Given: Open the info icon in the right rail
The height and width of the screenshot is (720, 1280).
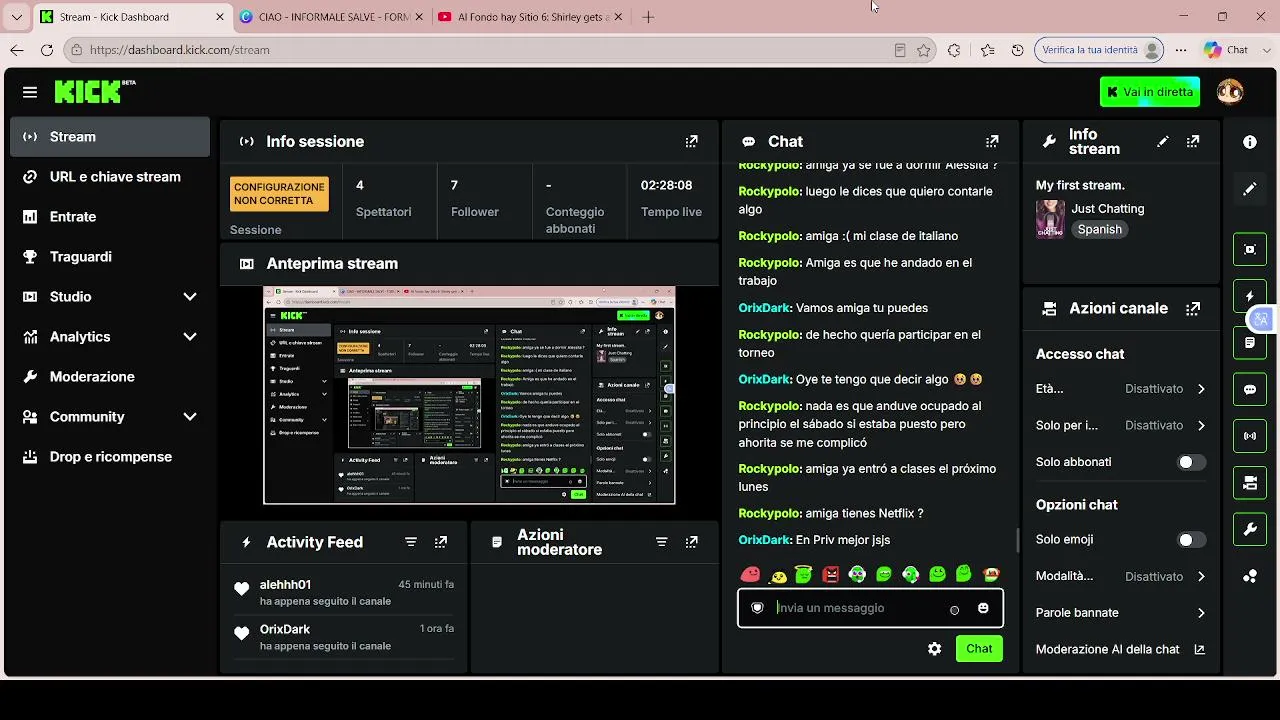Looking at the screenshot, I should pyautogui.click(x=1250, y=142).
